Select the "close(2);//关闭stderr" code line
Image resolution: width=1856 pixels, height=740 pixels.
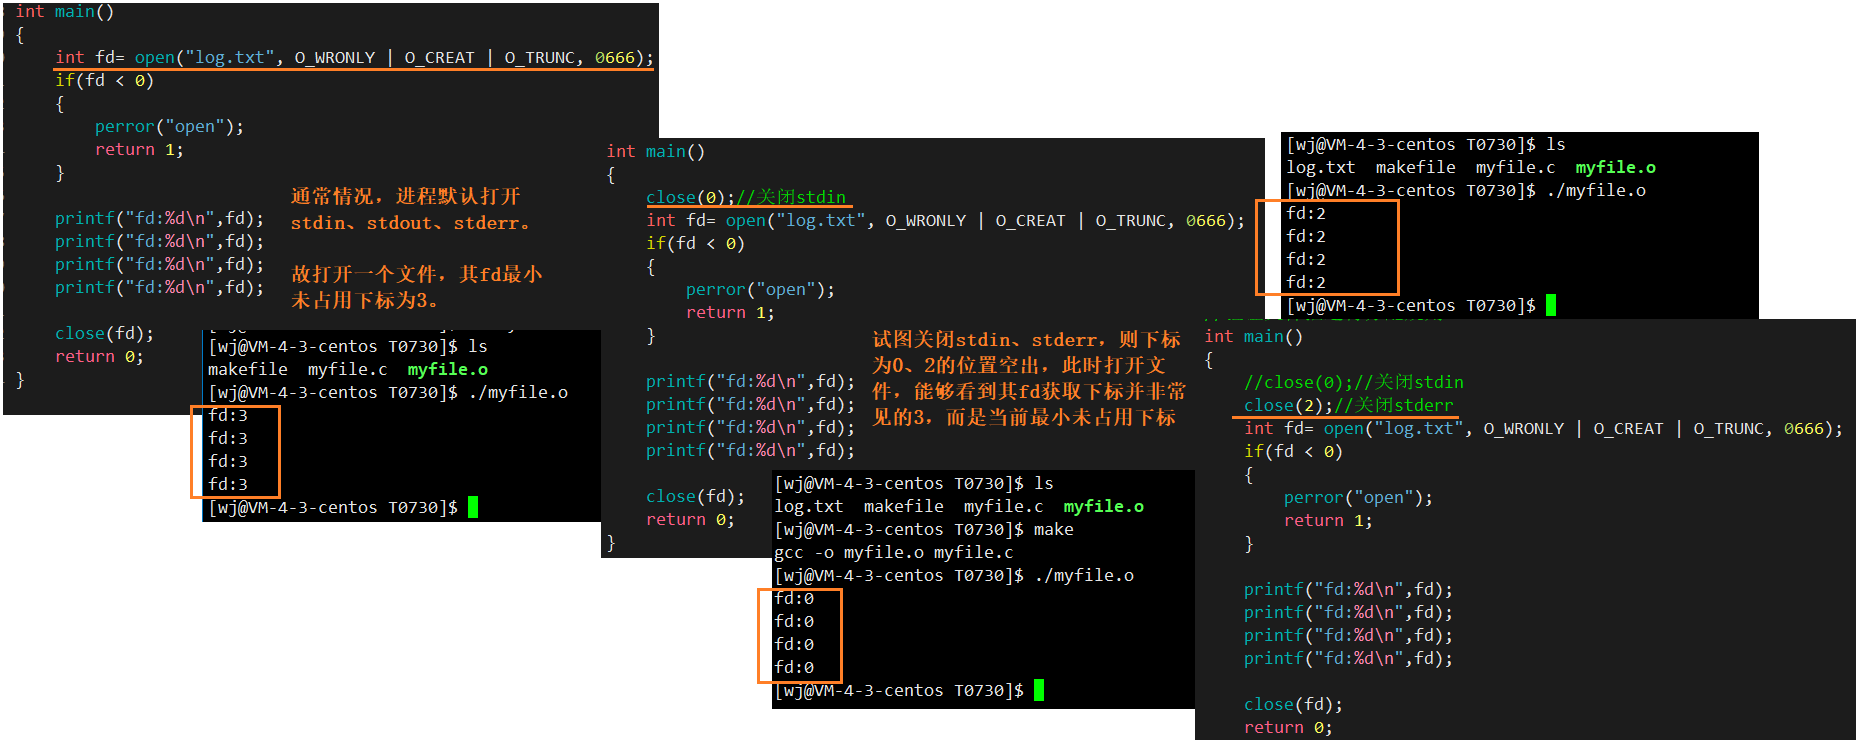[x=1349, y=405]
